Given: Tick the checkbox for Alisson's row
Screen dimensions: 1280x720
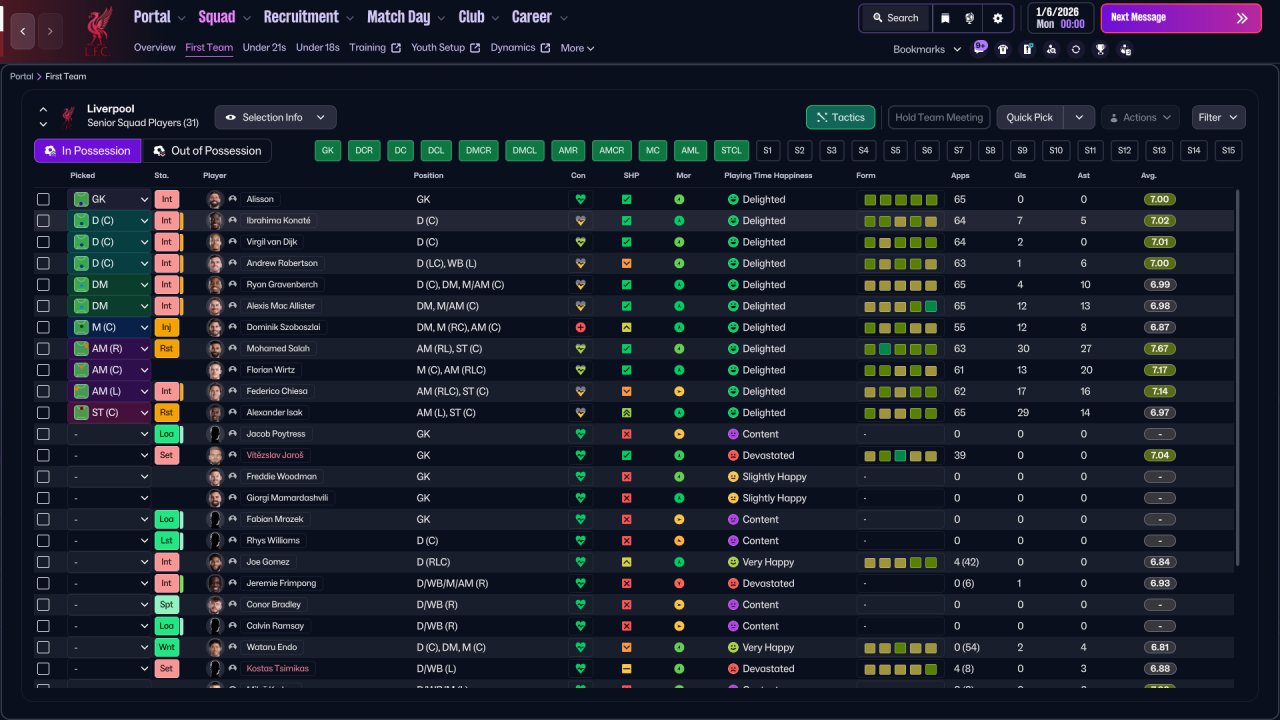Looking at the screenshot, I should 43,199.
